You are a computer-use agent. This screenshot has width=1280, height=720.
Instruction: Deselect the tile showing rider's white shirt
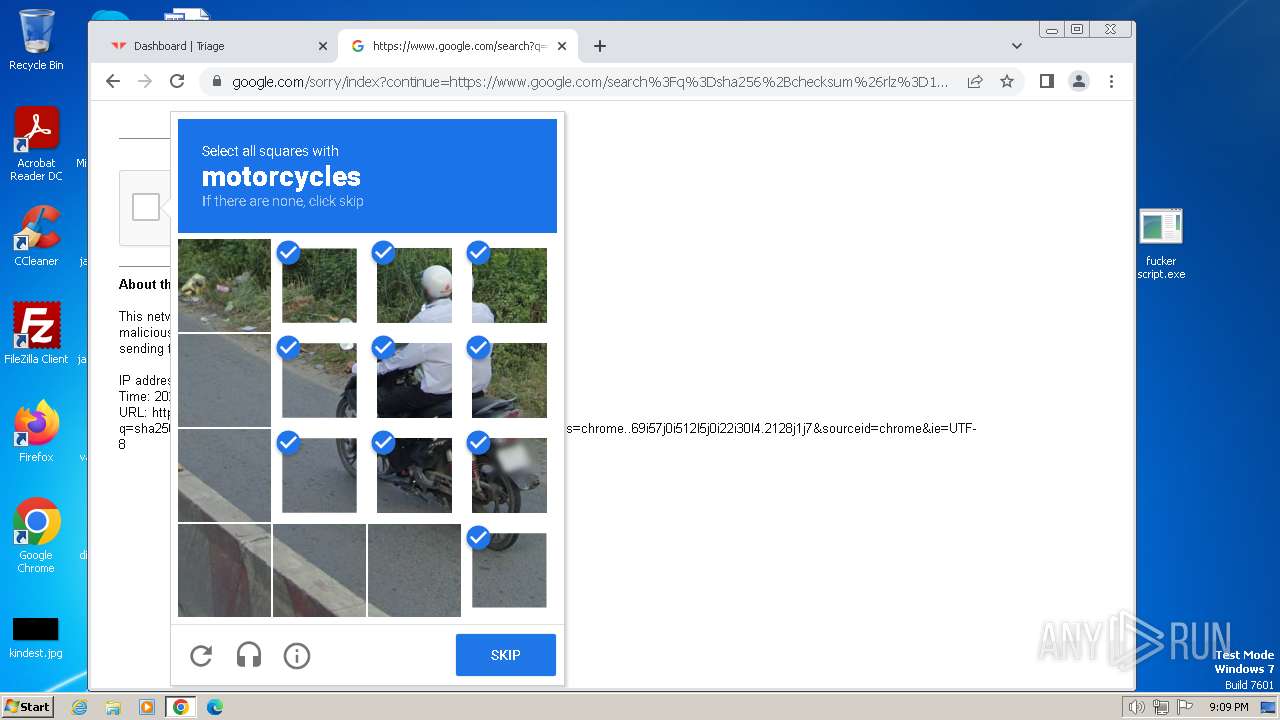tap(414, 380)
